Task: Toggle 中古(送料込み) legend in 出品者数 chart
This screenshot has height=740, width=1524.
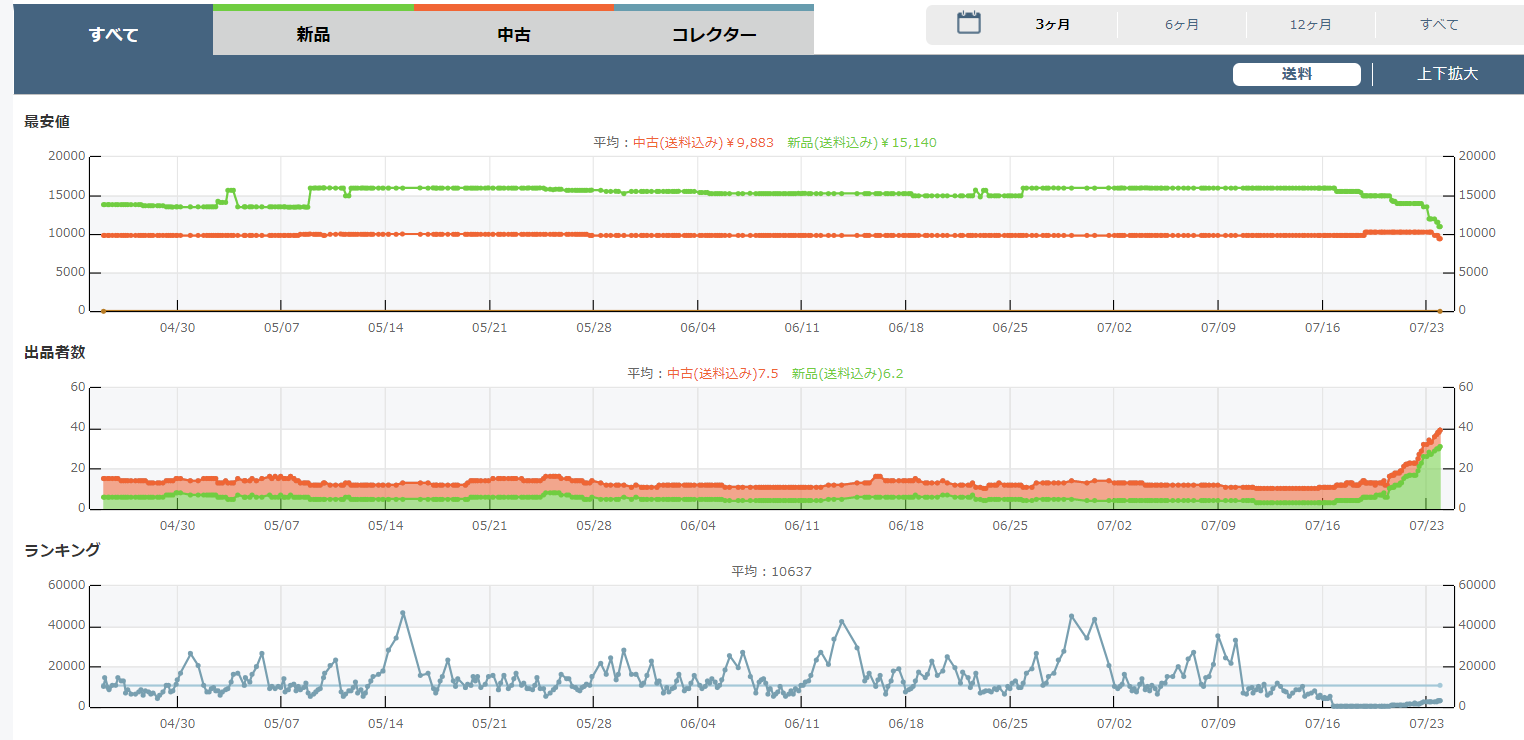Action: coord(722,374)
